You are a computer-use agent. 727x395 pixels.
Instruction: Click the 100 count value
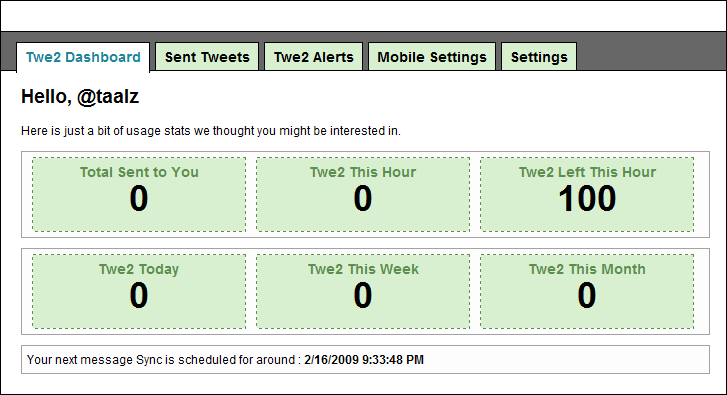tap(587, 198)
